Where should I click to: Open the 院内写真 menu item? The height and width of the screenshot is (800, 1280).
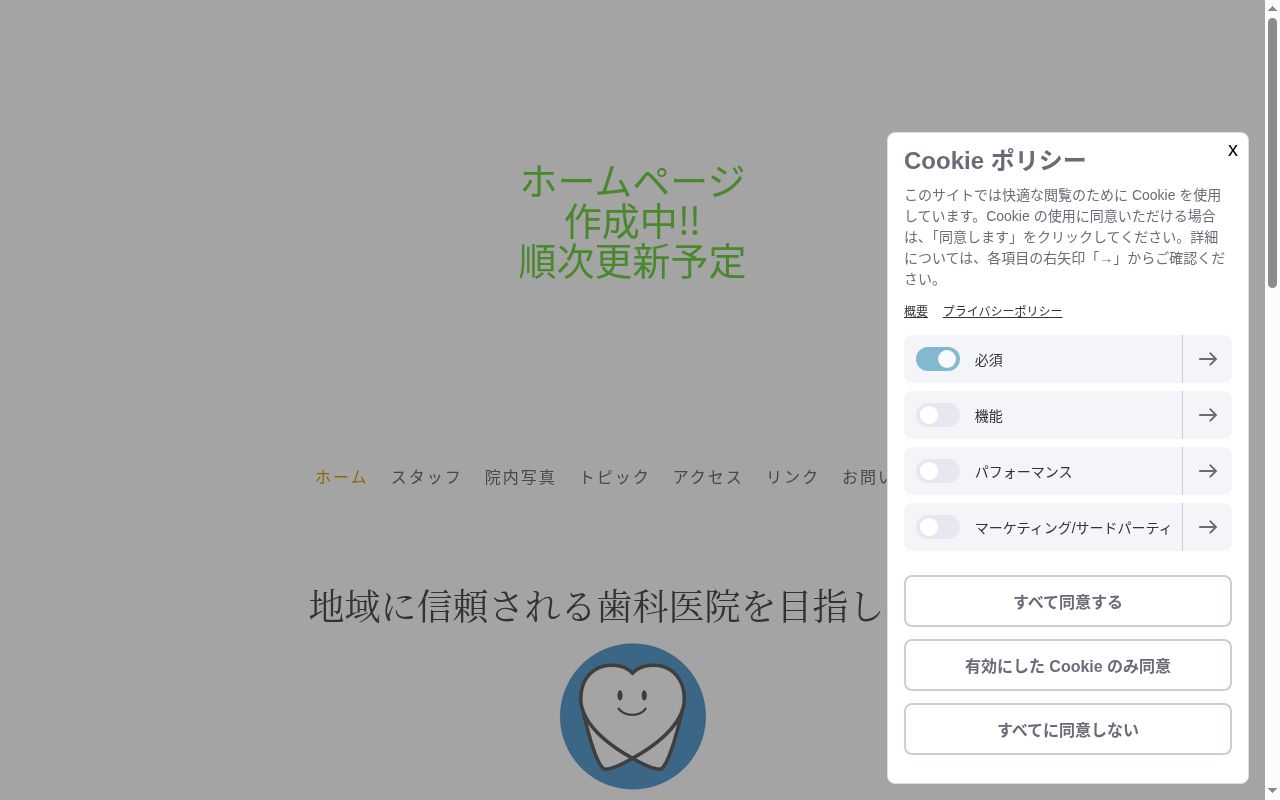520,477
